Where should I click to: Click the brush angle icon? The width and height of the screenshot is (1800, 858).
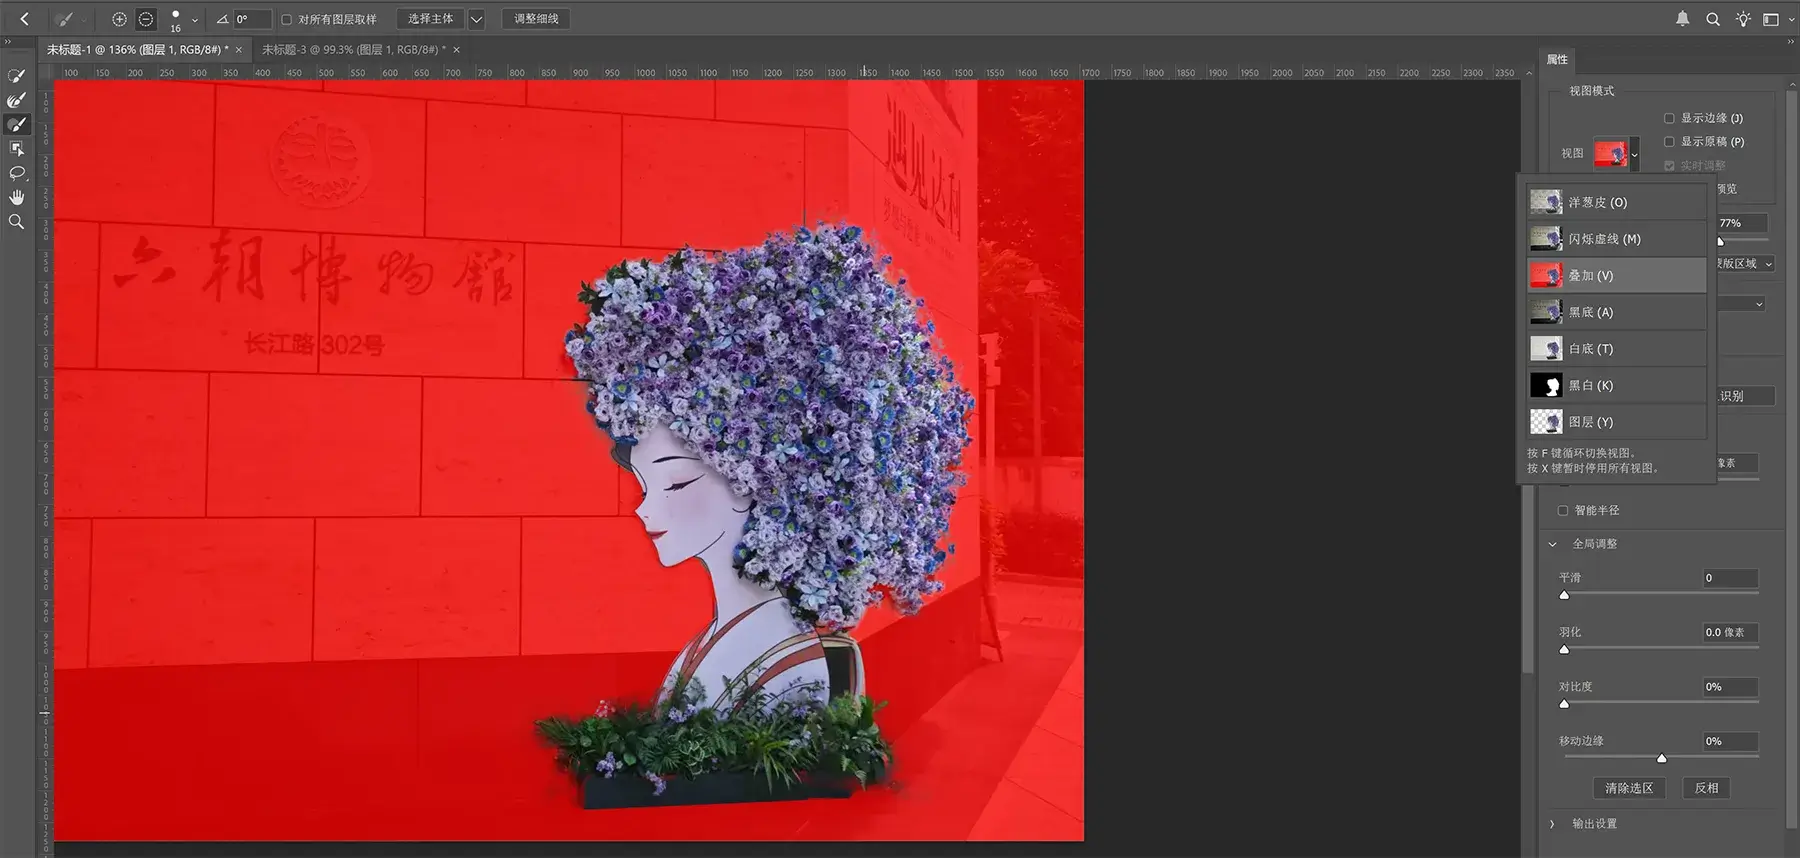[x=222, y=19]
